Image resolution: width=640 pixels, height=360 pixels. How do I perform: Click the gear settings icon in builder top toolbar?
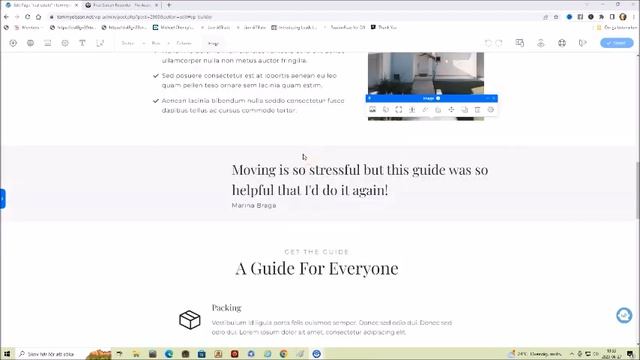tap(65, 43)
